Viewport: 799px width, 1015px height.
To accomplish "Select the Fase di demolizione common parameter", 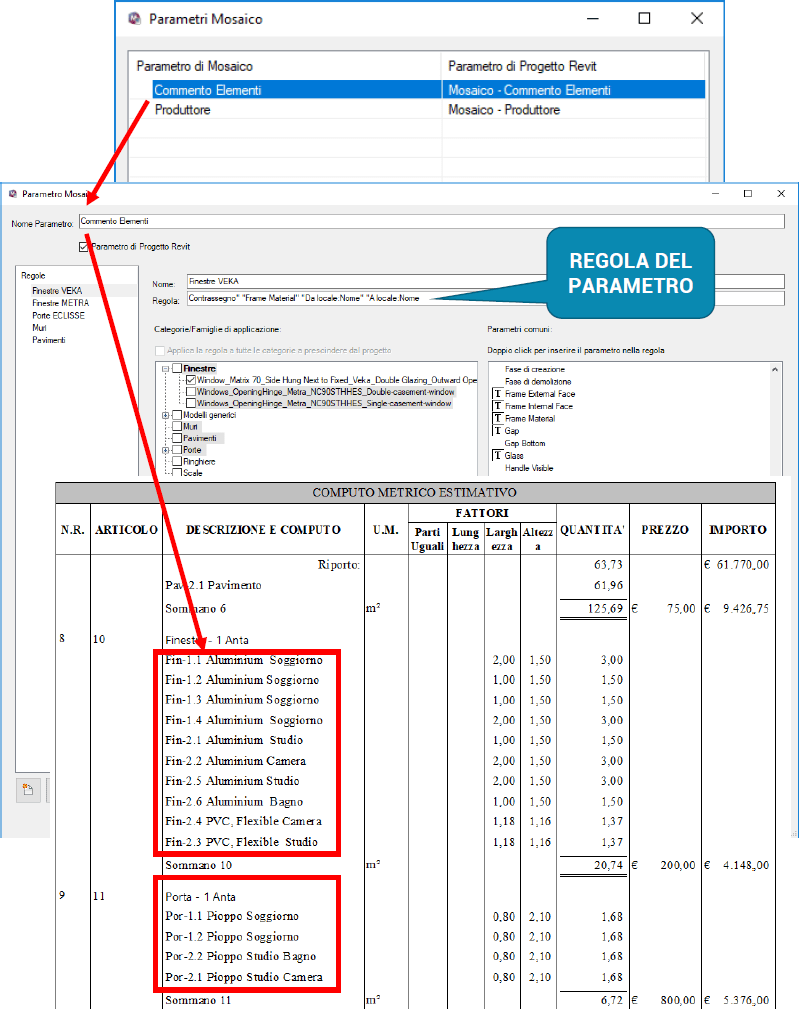I will click(x=538, y=381).
